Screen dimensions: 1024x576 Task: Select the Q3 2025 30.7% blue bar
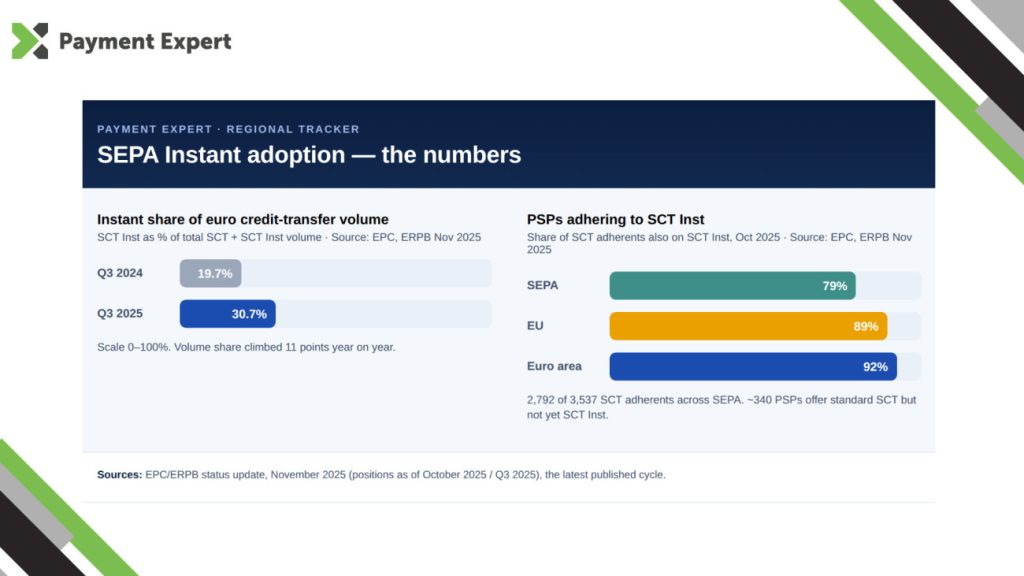(227, 314)
